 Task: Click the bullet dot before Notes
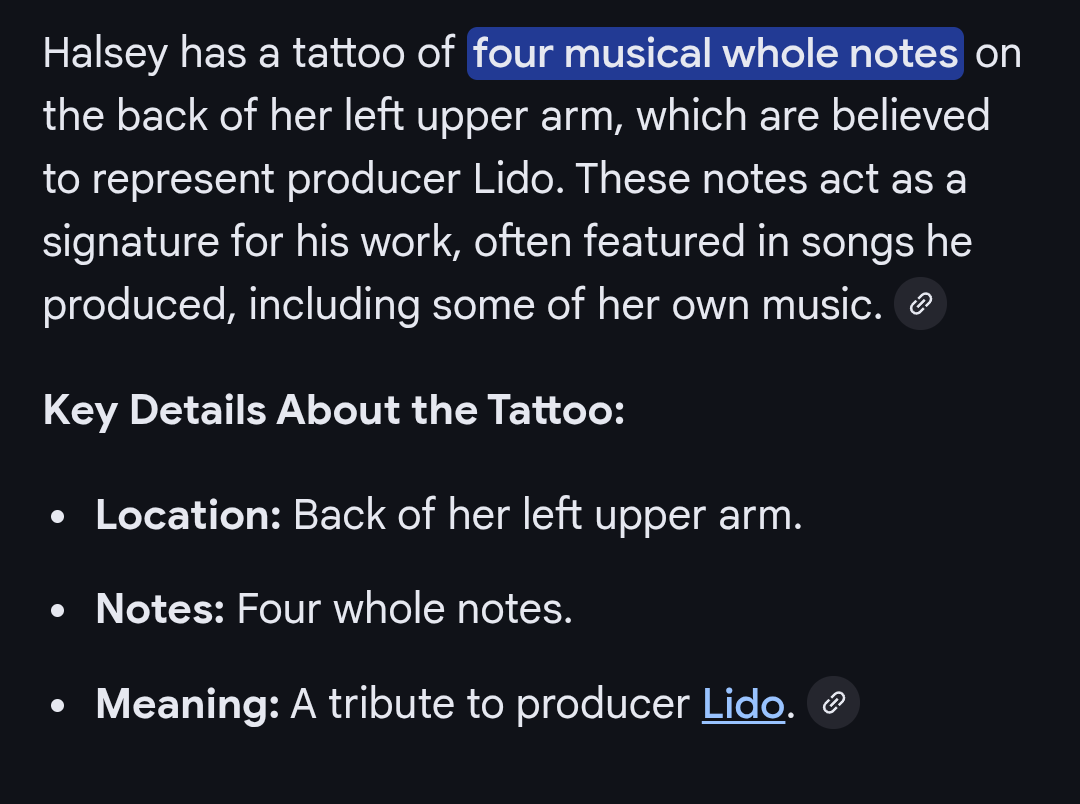pyautogui.click(x=58, y=612)
